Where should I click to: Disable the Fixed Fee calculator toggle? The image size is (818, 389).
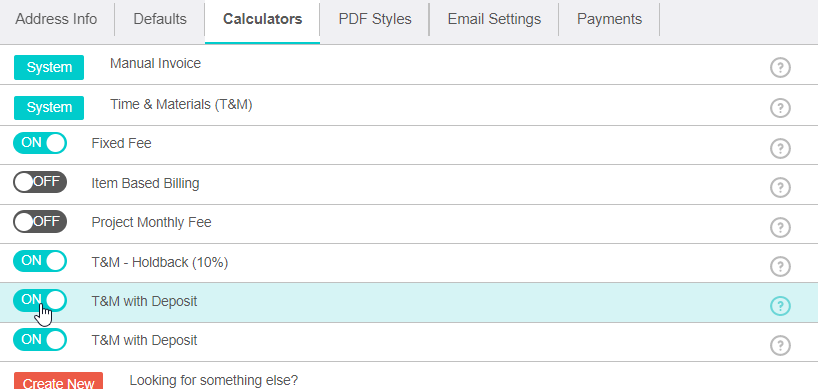pos(40,143)
